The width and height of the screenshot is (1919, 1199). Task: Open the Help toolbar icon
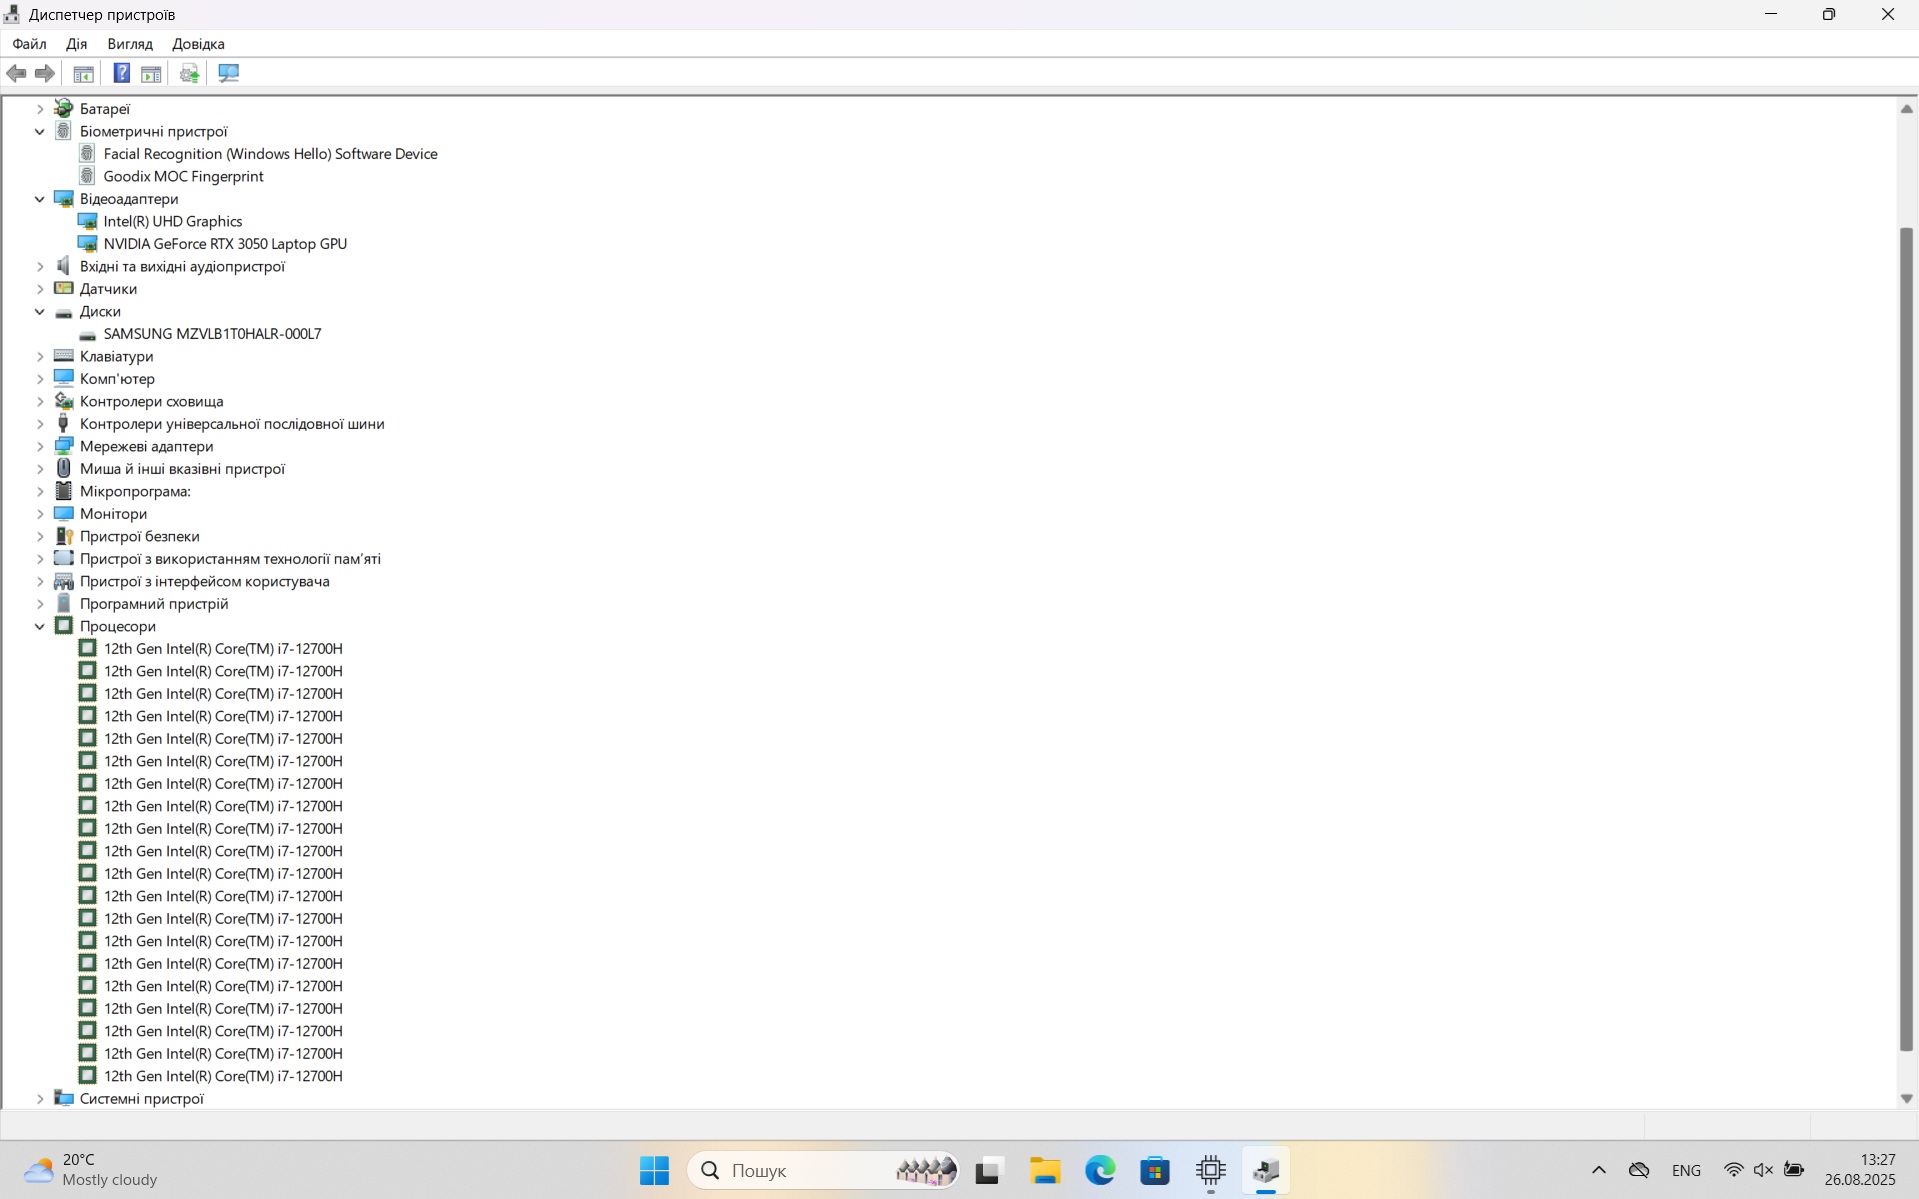pos(121,73)
